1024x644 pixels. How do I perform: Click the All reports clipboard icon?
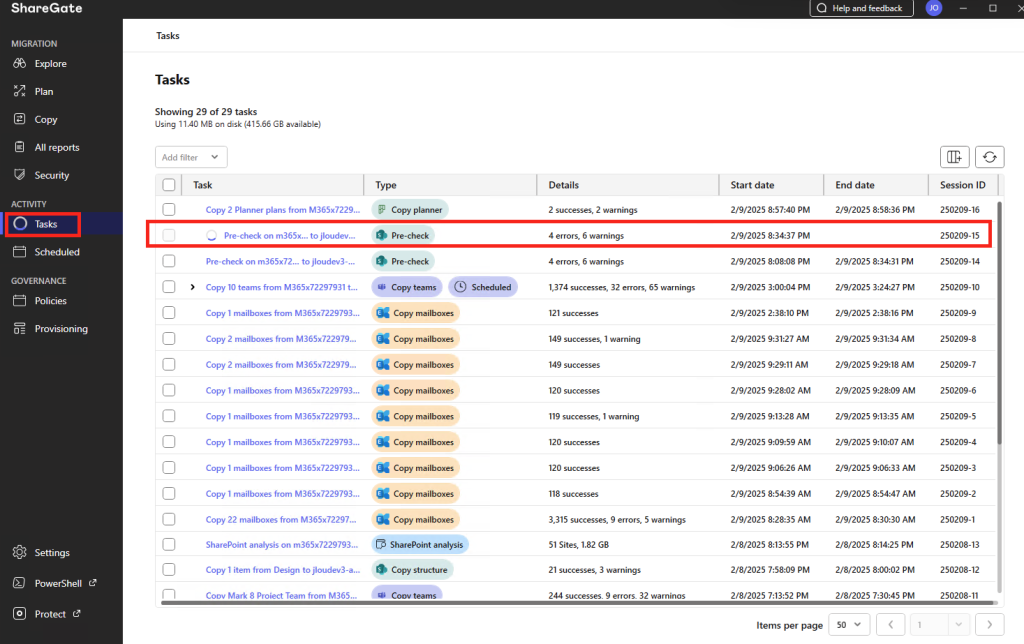click(x=20, y=147)
